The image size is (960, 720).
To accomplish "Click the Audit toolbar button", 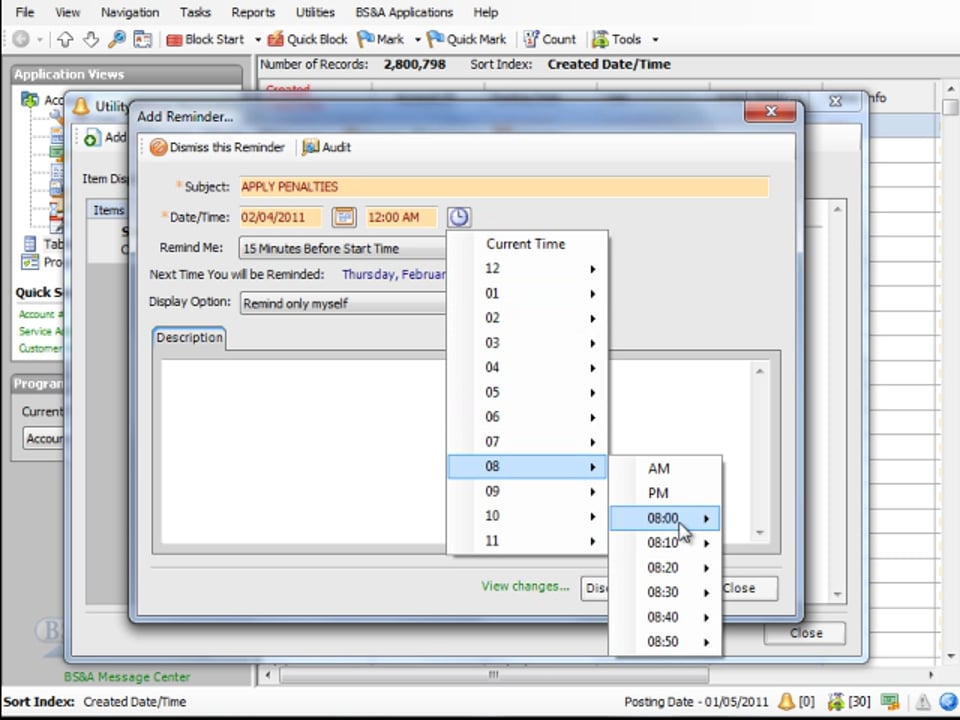I will [x=327, y=147].
